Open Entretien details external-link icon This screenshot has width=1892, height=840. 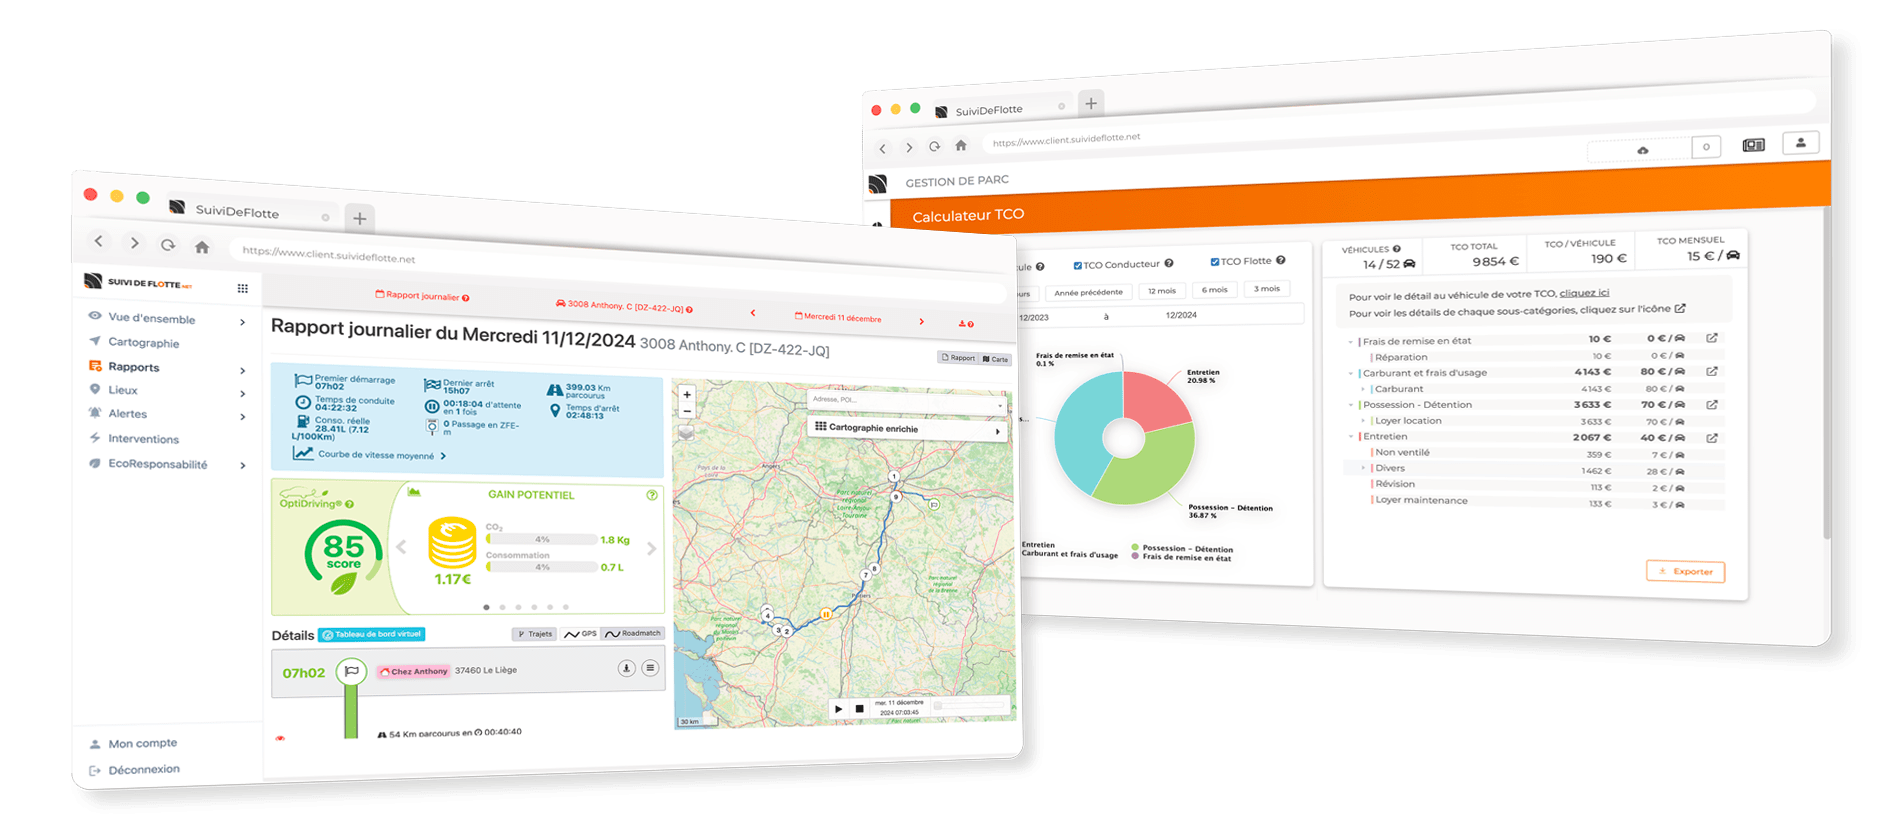pos(1712,438)
